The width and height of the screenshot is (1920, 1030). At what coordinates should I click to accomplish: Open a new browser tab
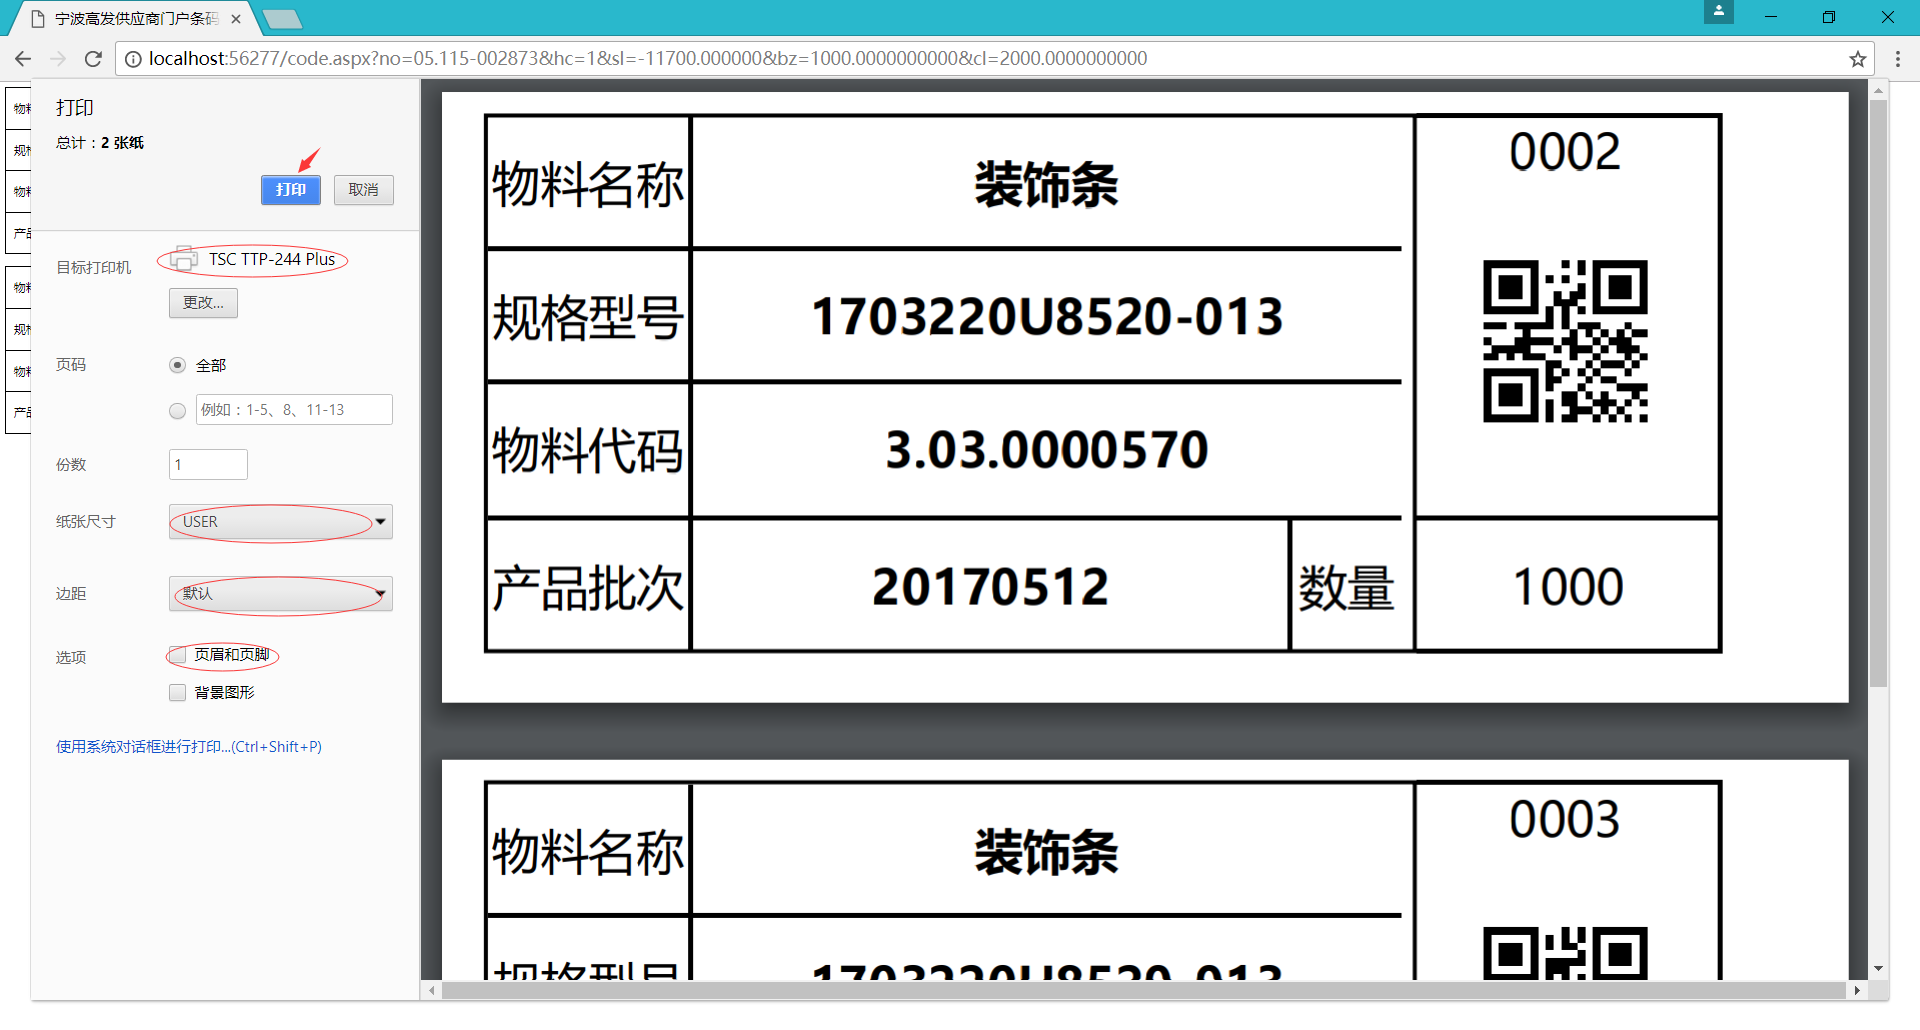pos(282,19)
